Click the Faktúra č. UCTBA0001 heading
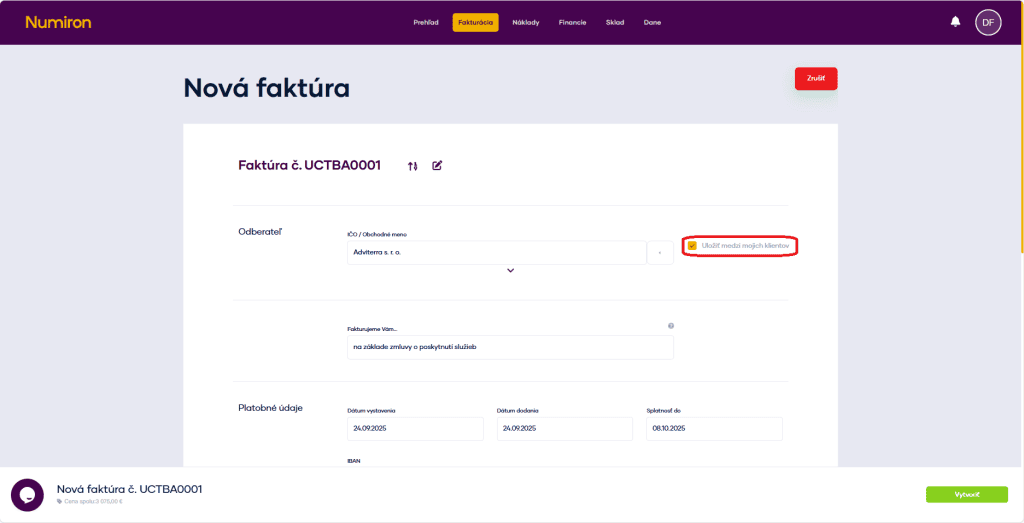This screenshot has width=1024, height=523. (310, 165)
